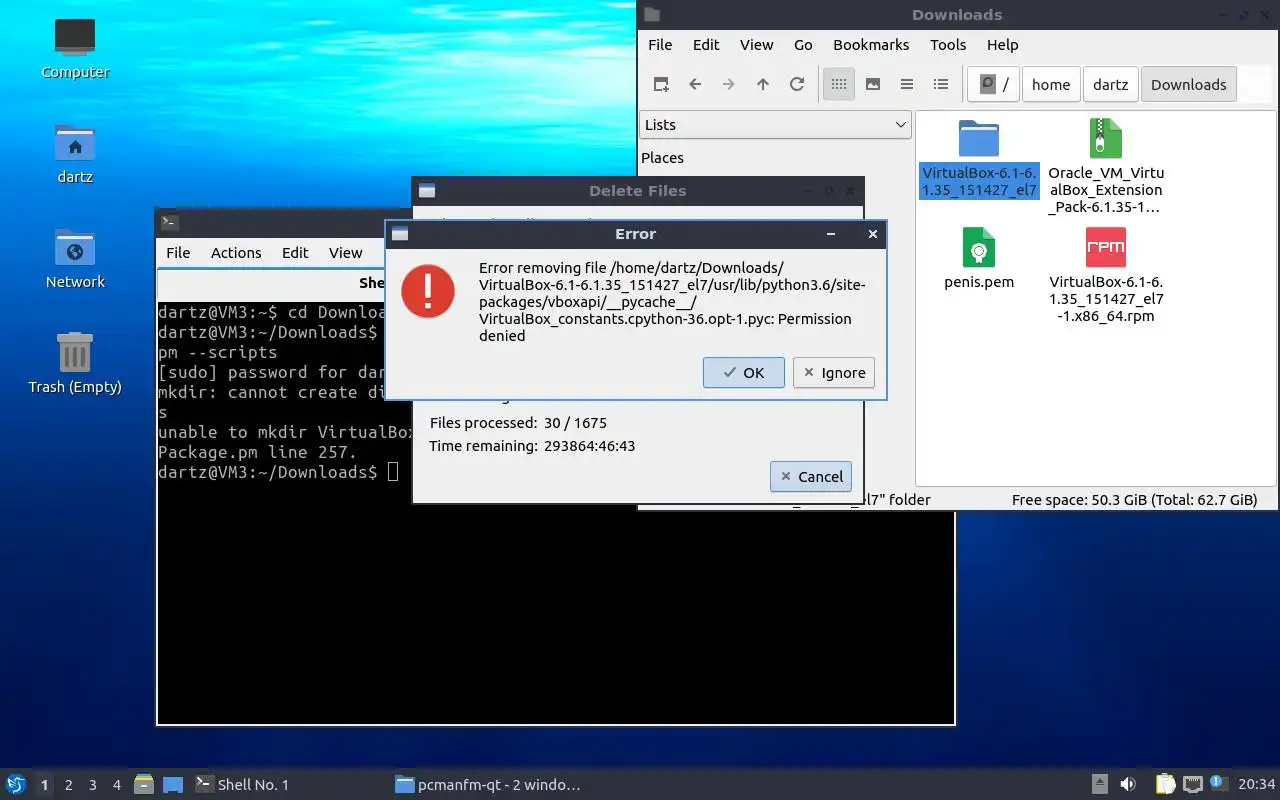Switch to workspace 3
The height and width of the screenshot is (800, 1280).
92,785
